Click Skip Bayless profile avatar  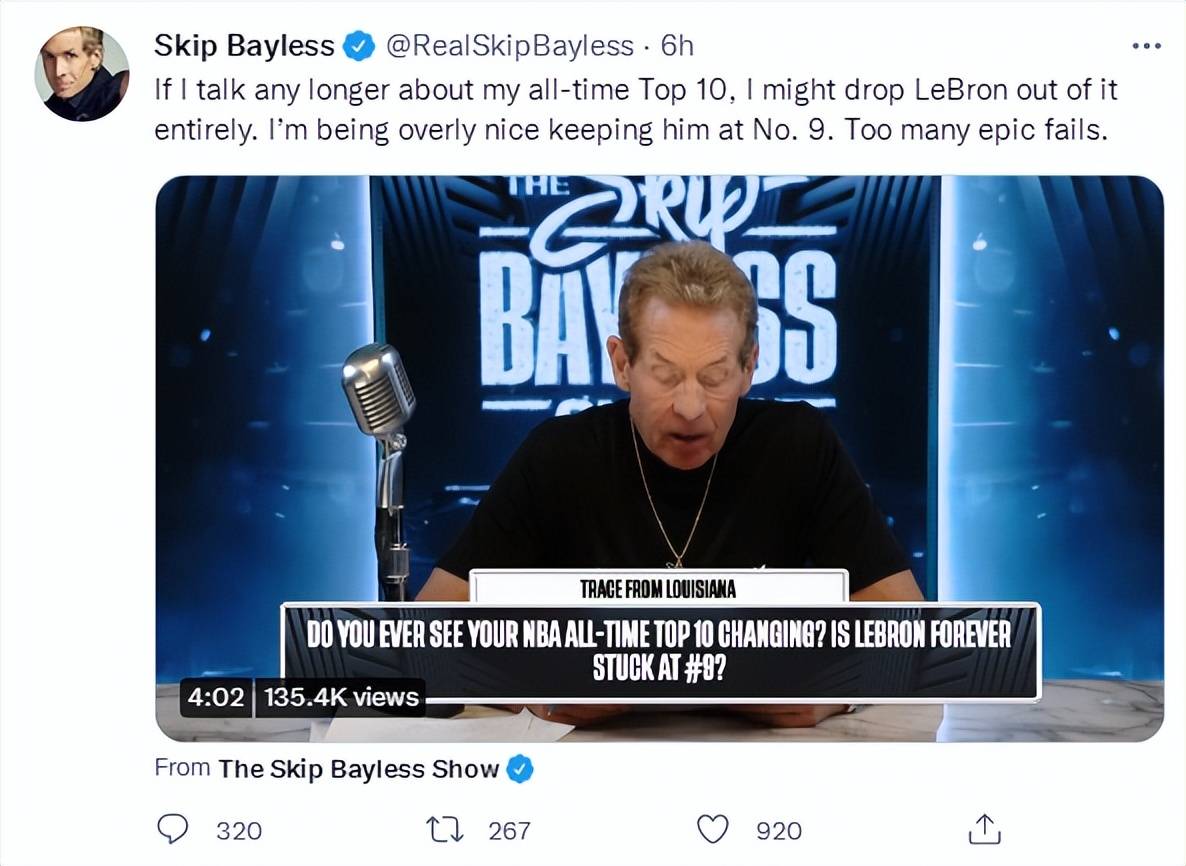(x=81, y=73)
